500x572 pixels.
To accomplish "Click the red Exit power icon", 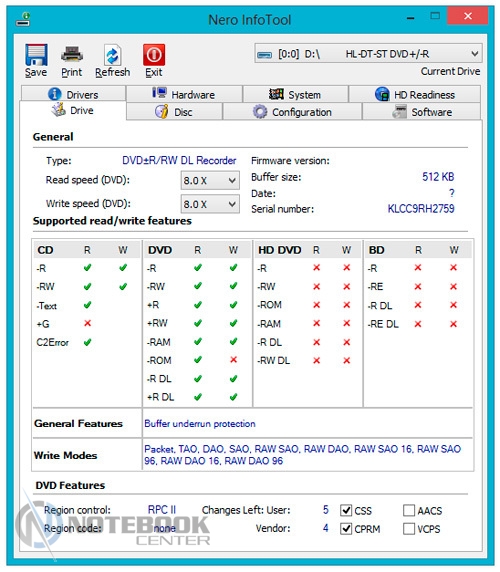I will click(x=154, y=55).
